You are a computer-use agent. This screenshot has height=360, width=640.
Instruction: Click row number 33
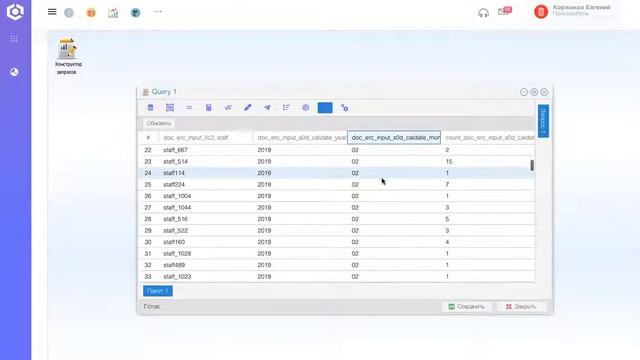[x=148, y=276]
